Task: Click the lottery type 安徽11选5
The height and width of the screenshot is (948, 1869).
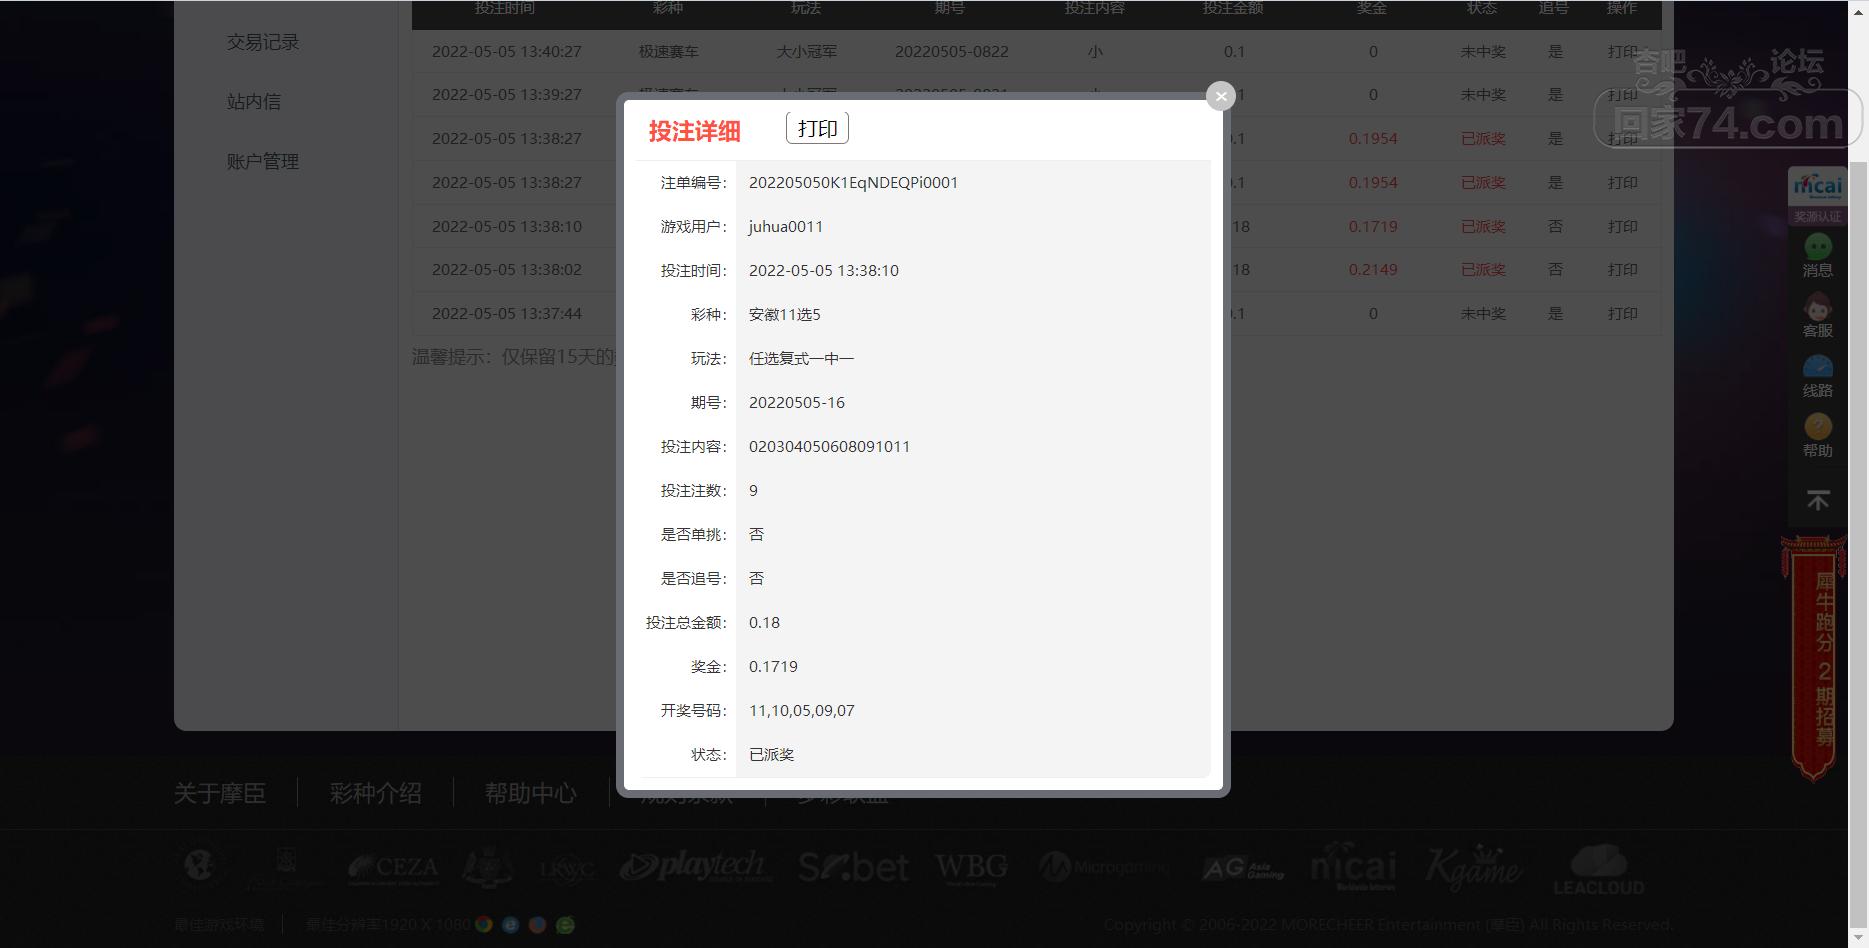Action: [x=785, y=315]
